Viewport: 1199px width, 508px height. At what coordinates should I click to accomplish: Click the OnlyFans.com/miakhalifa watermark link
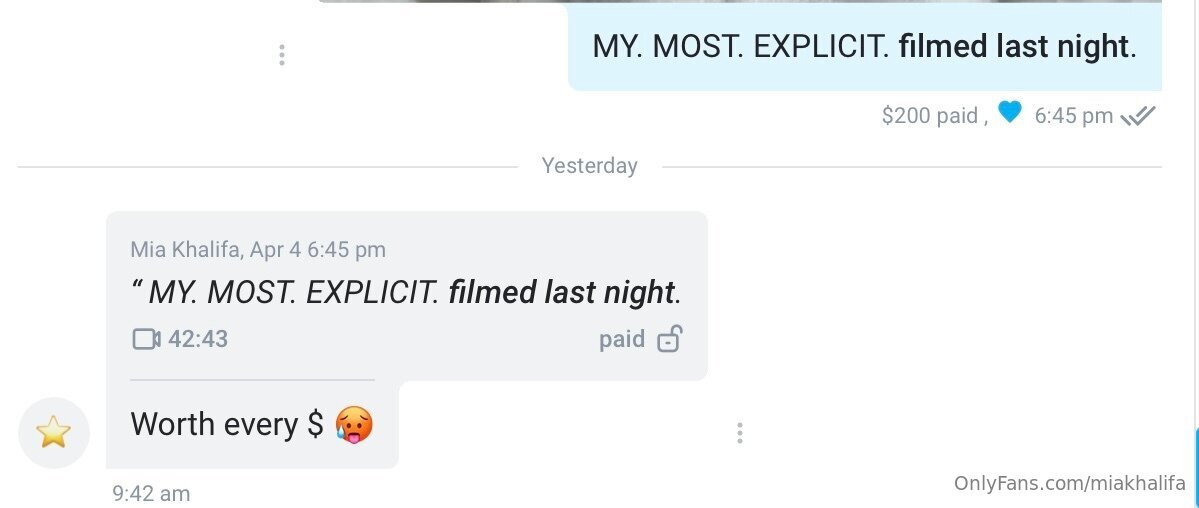[1070, 484]
